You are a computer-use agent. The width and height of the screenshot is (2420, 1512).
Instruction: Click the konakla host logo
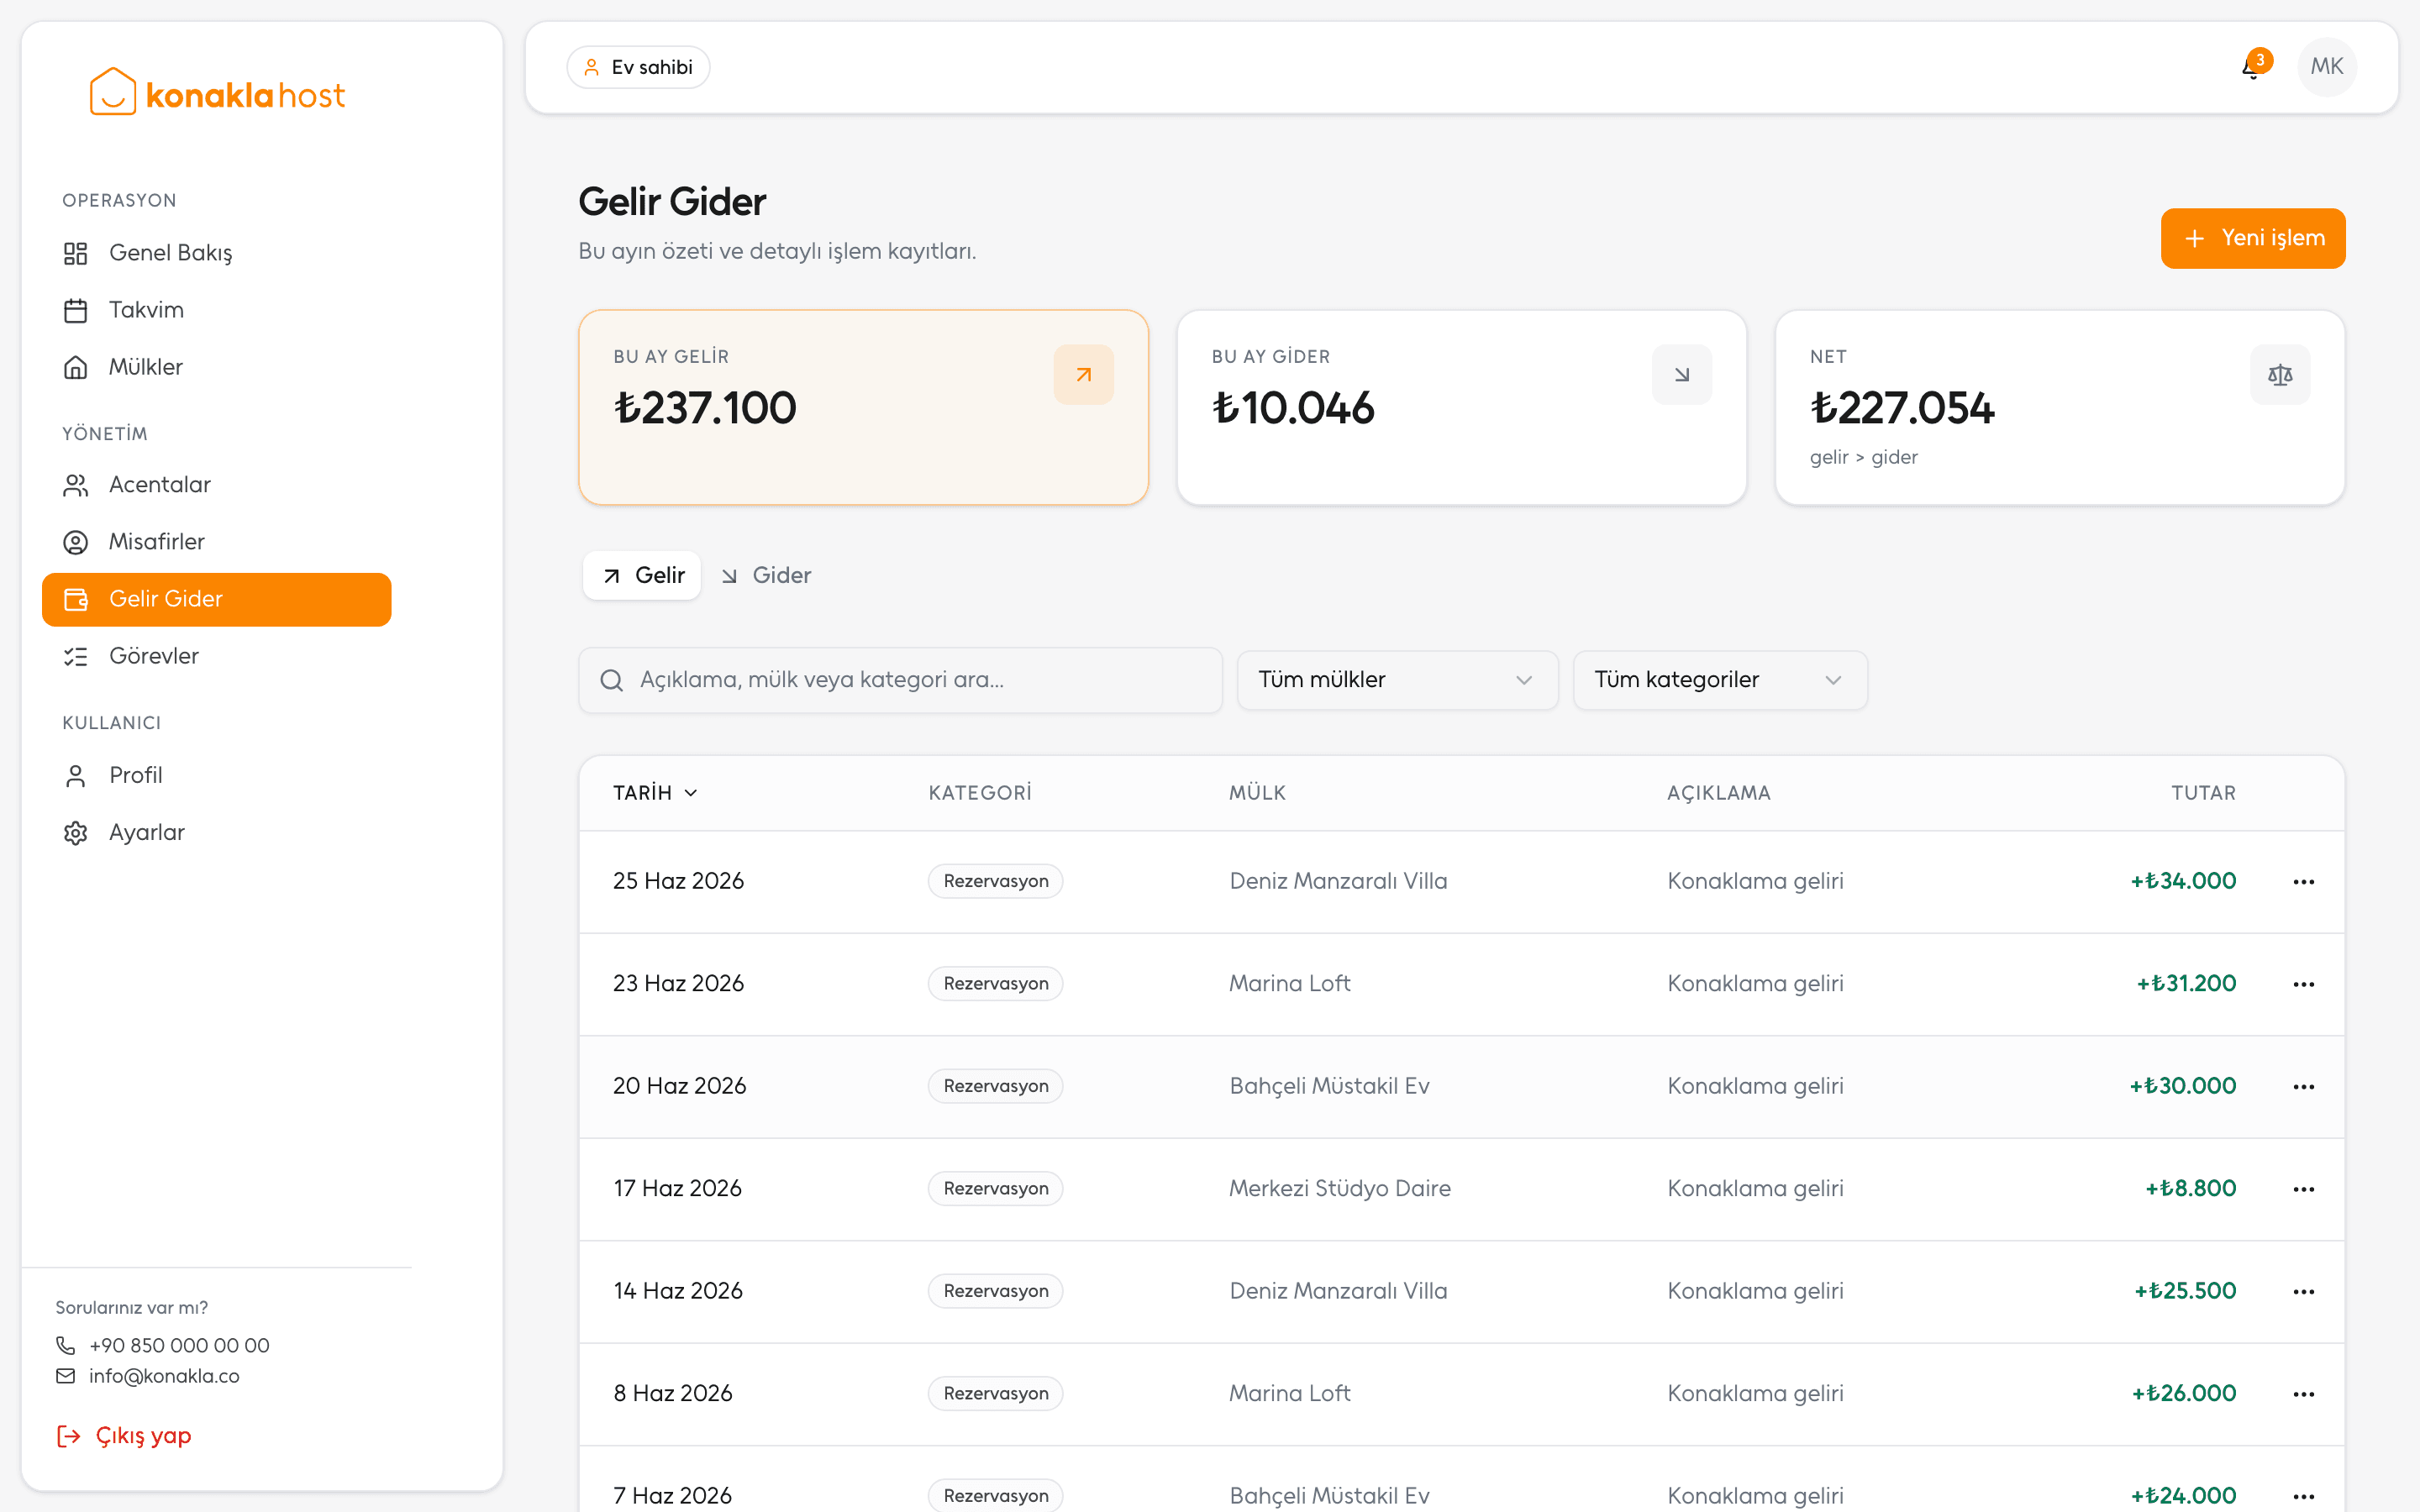(217, 93)
